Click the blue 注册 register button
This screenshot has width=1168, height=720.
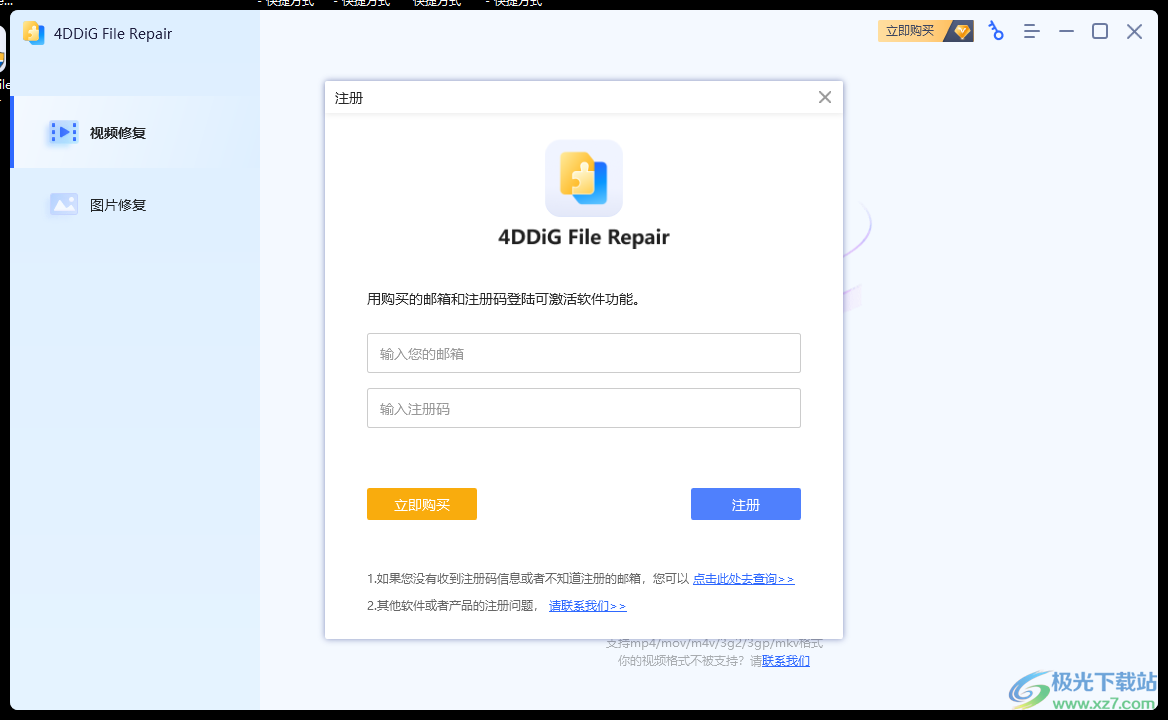(746, 504)
